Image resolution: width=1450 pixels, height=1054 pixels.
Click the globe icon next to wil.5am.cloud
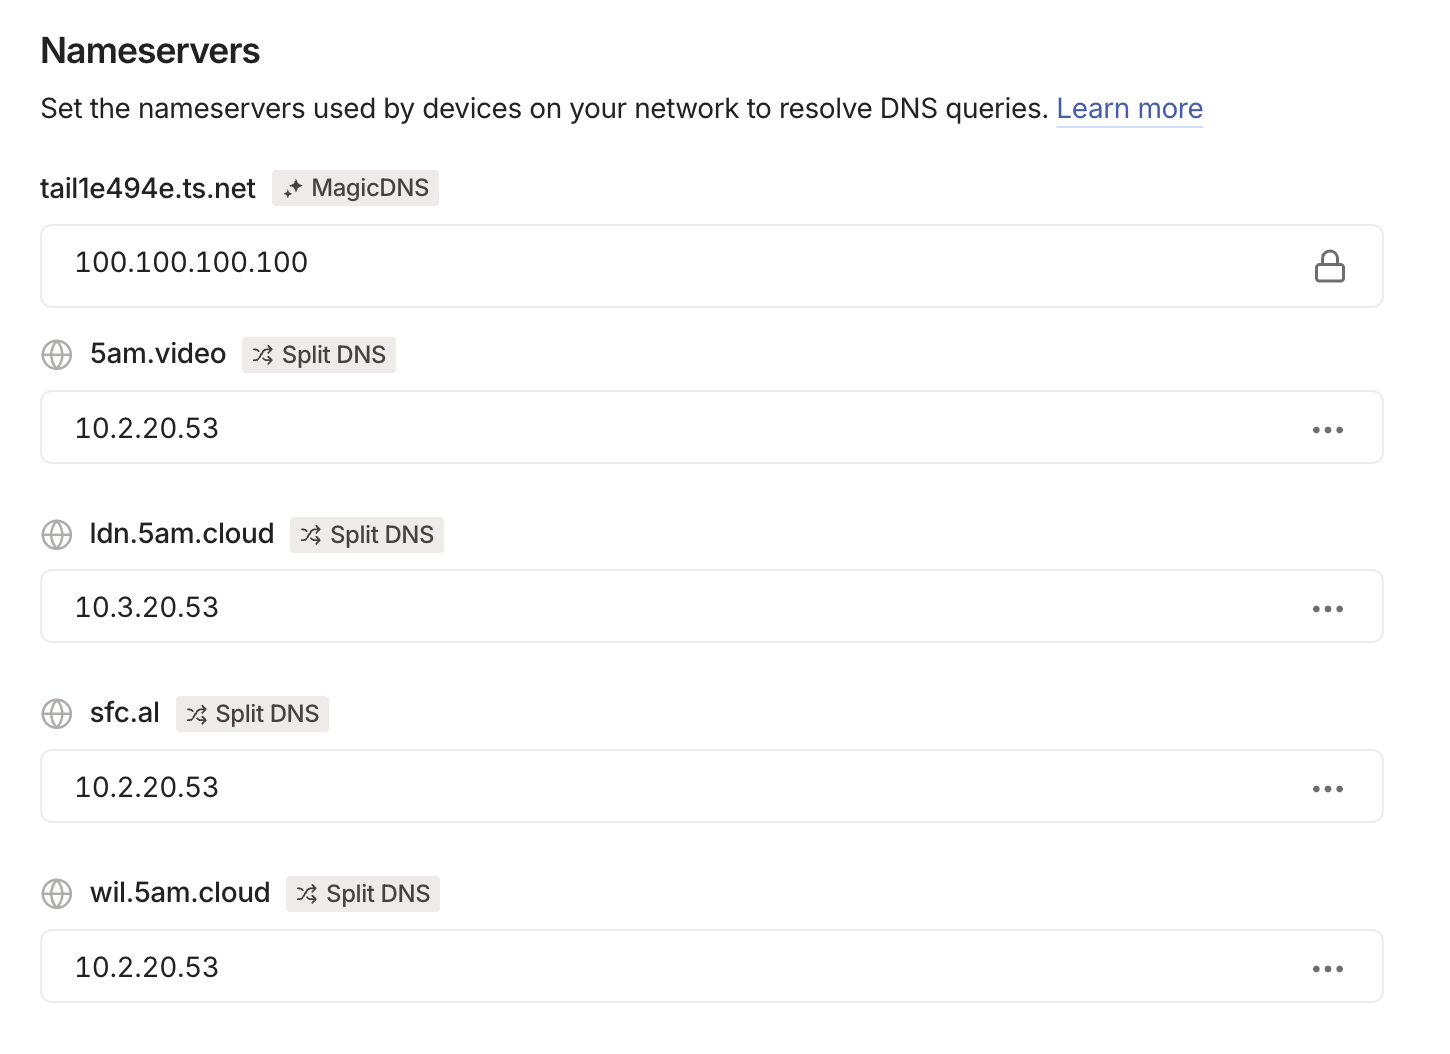point(56,893)
